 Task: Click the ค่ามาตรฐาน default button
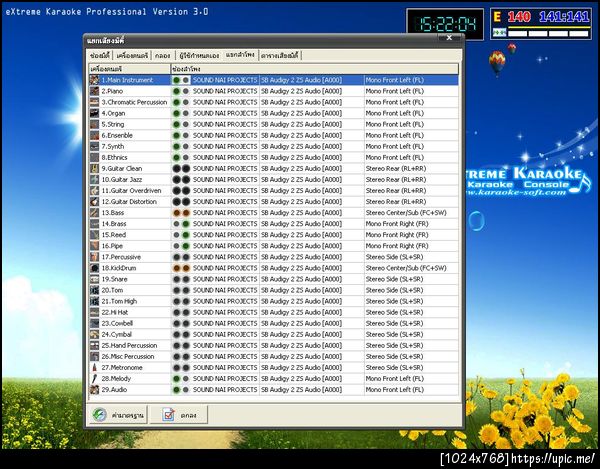click(119, 415)
